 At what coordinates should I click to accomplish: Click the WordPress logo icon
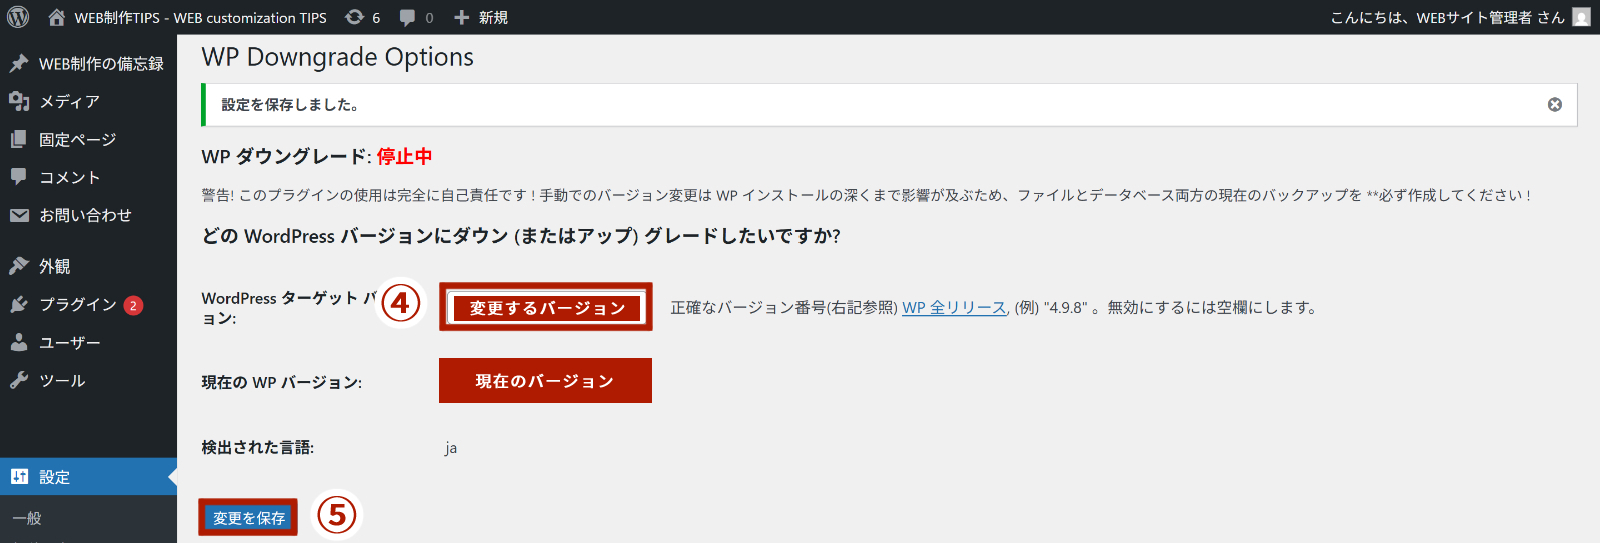coord(18,17)
